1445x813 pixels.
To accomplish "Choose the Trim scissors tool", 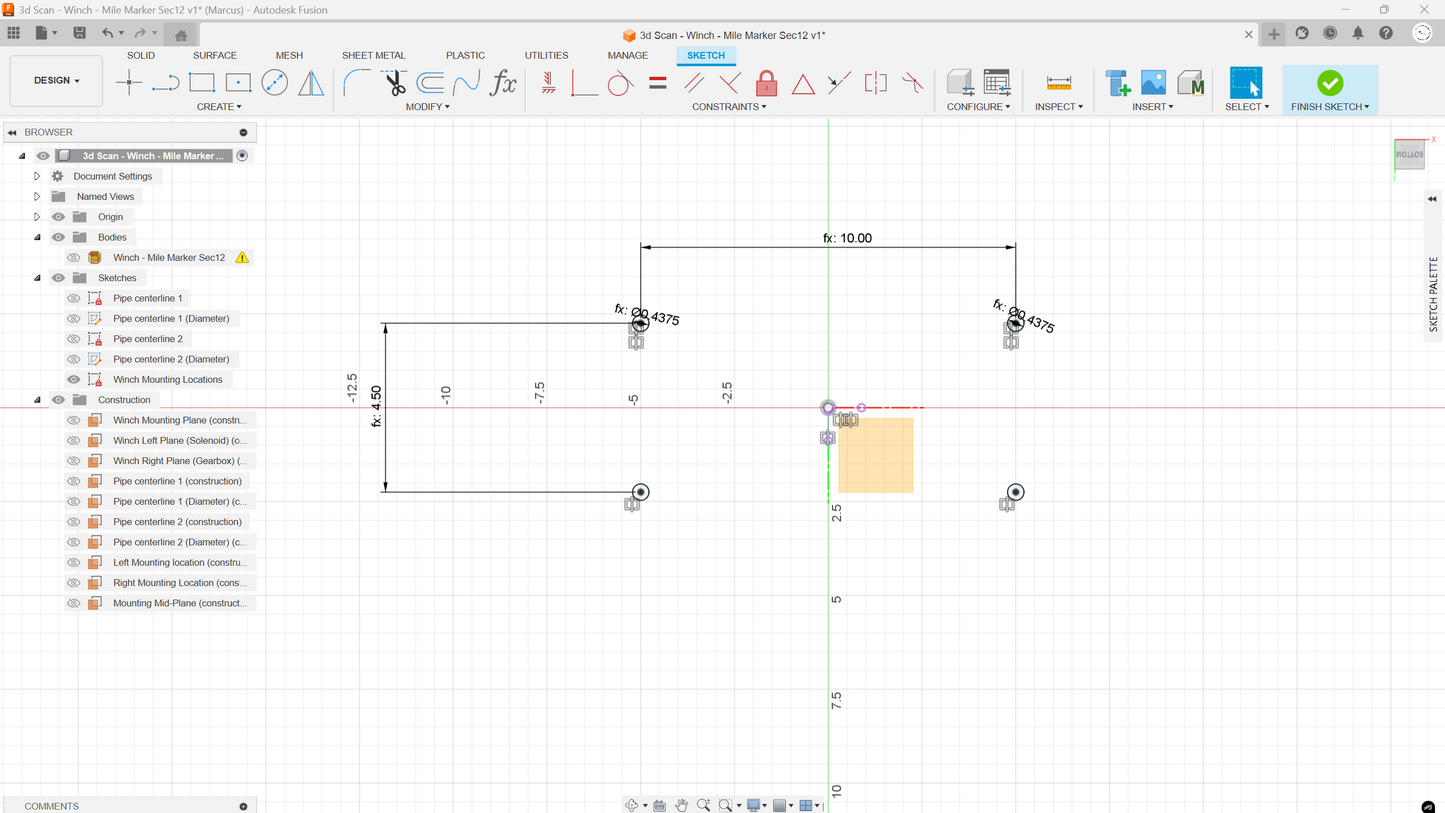I will click(394, 84).
